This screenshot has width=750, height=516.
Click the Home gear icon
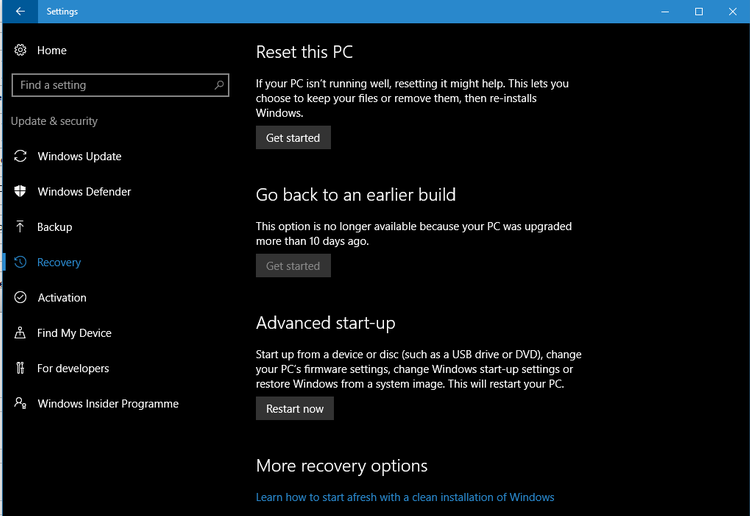20,50
